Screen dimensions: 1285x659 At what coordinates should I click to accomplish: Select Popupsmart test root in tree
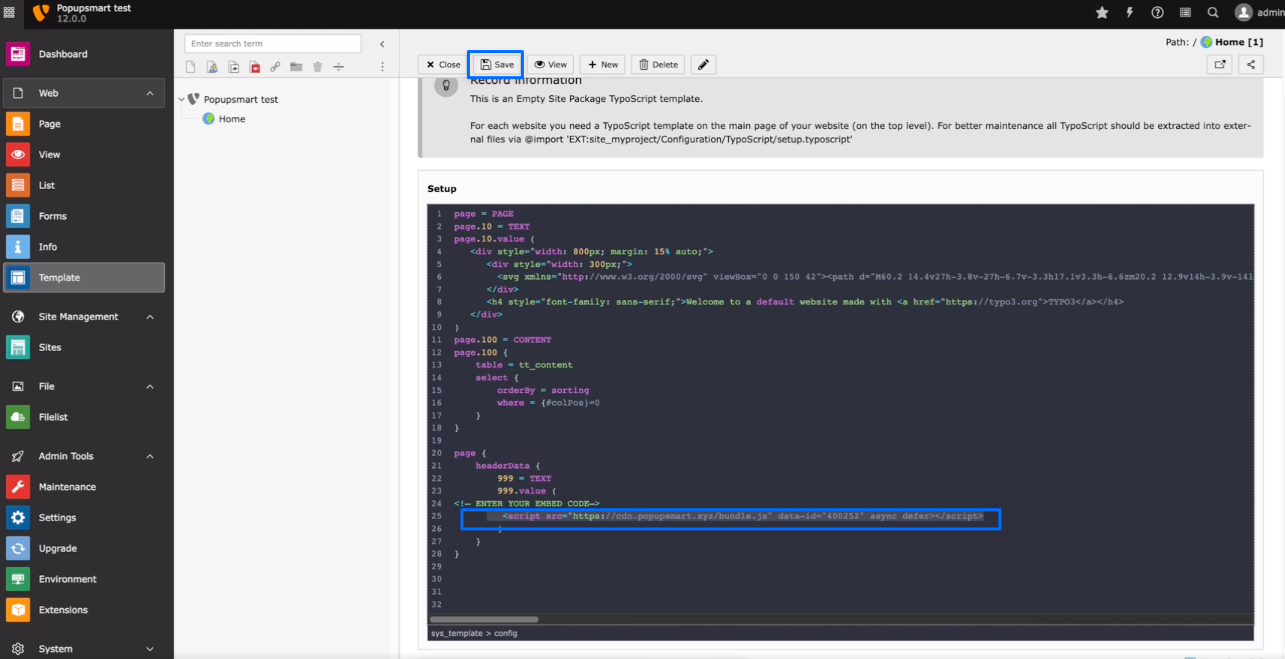coord(241,100)
